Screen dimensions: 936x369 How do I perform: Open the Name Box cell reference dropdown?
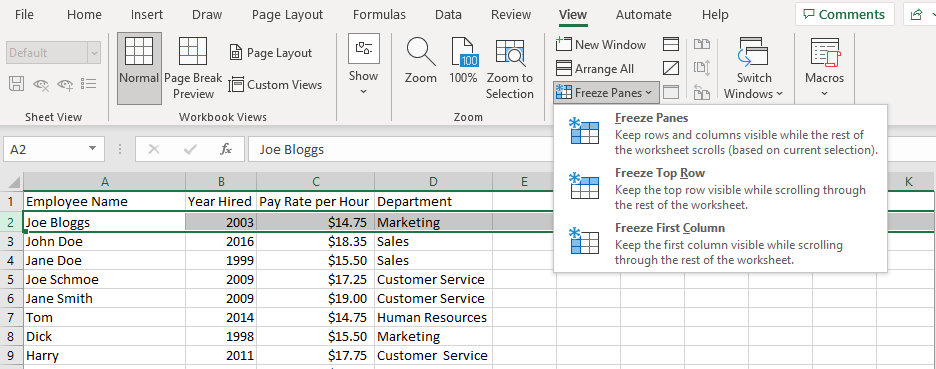coord(93,149)
